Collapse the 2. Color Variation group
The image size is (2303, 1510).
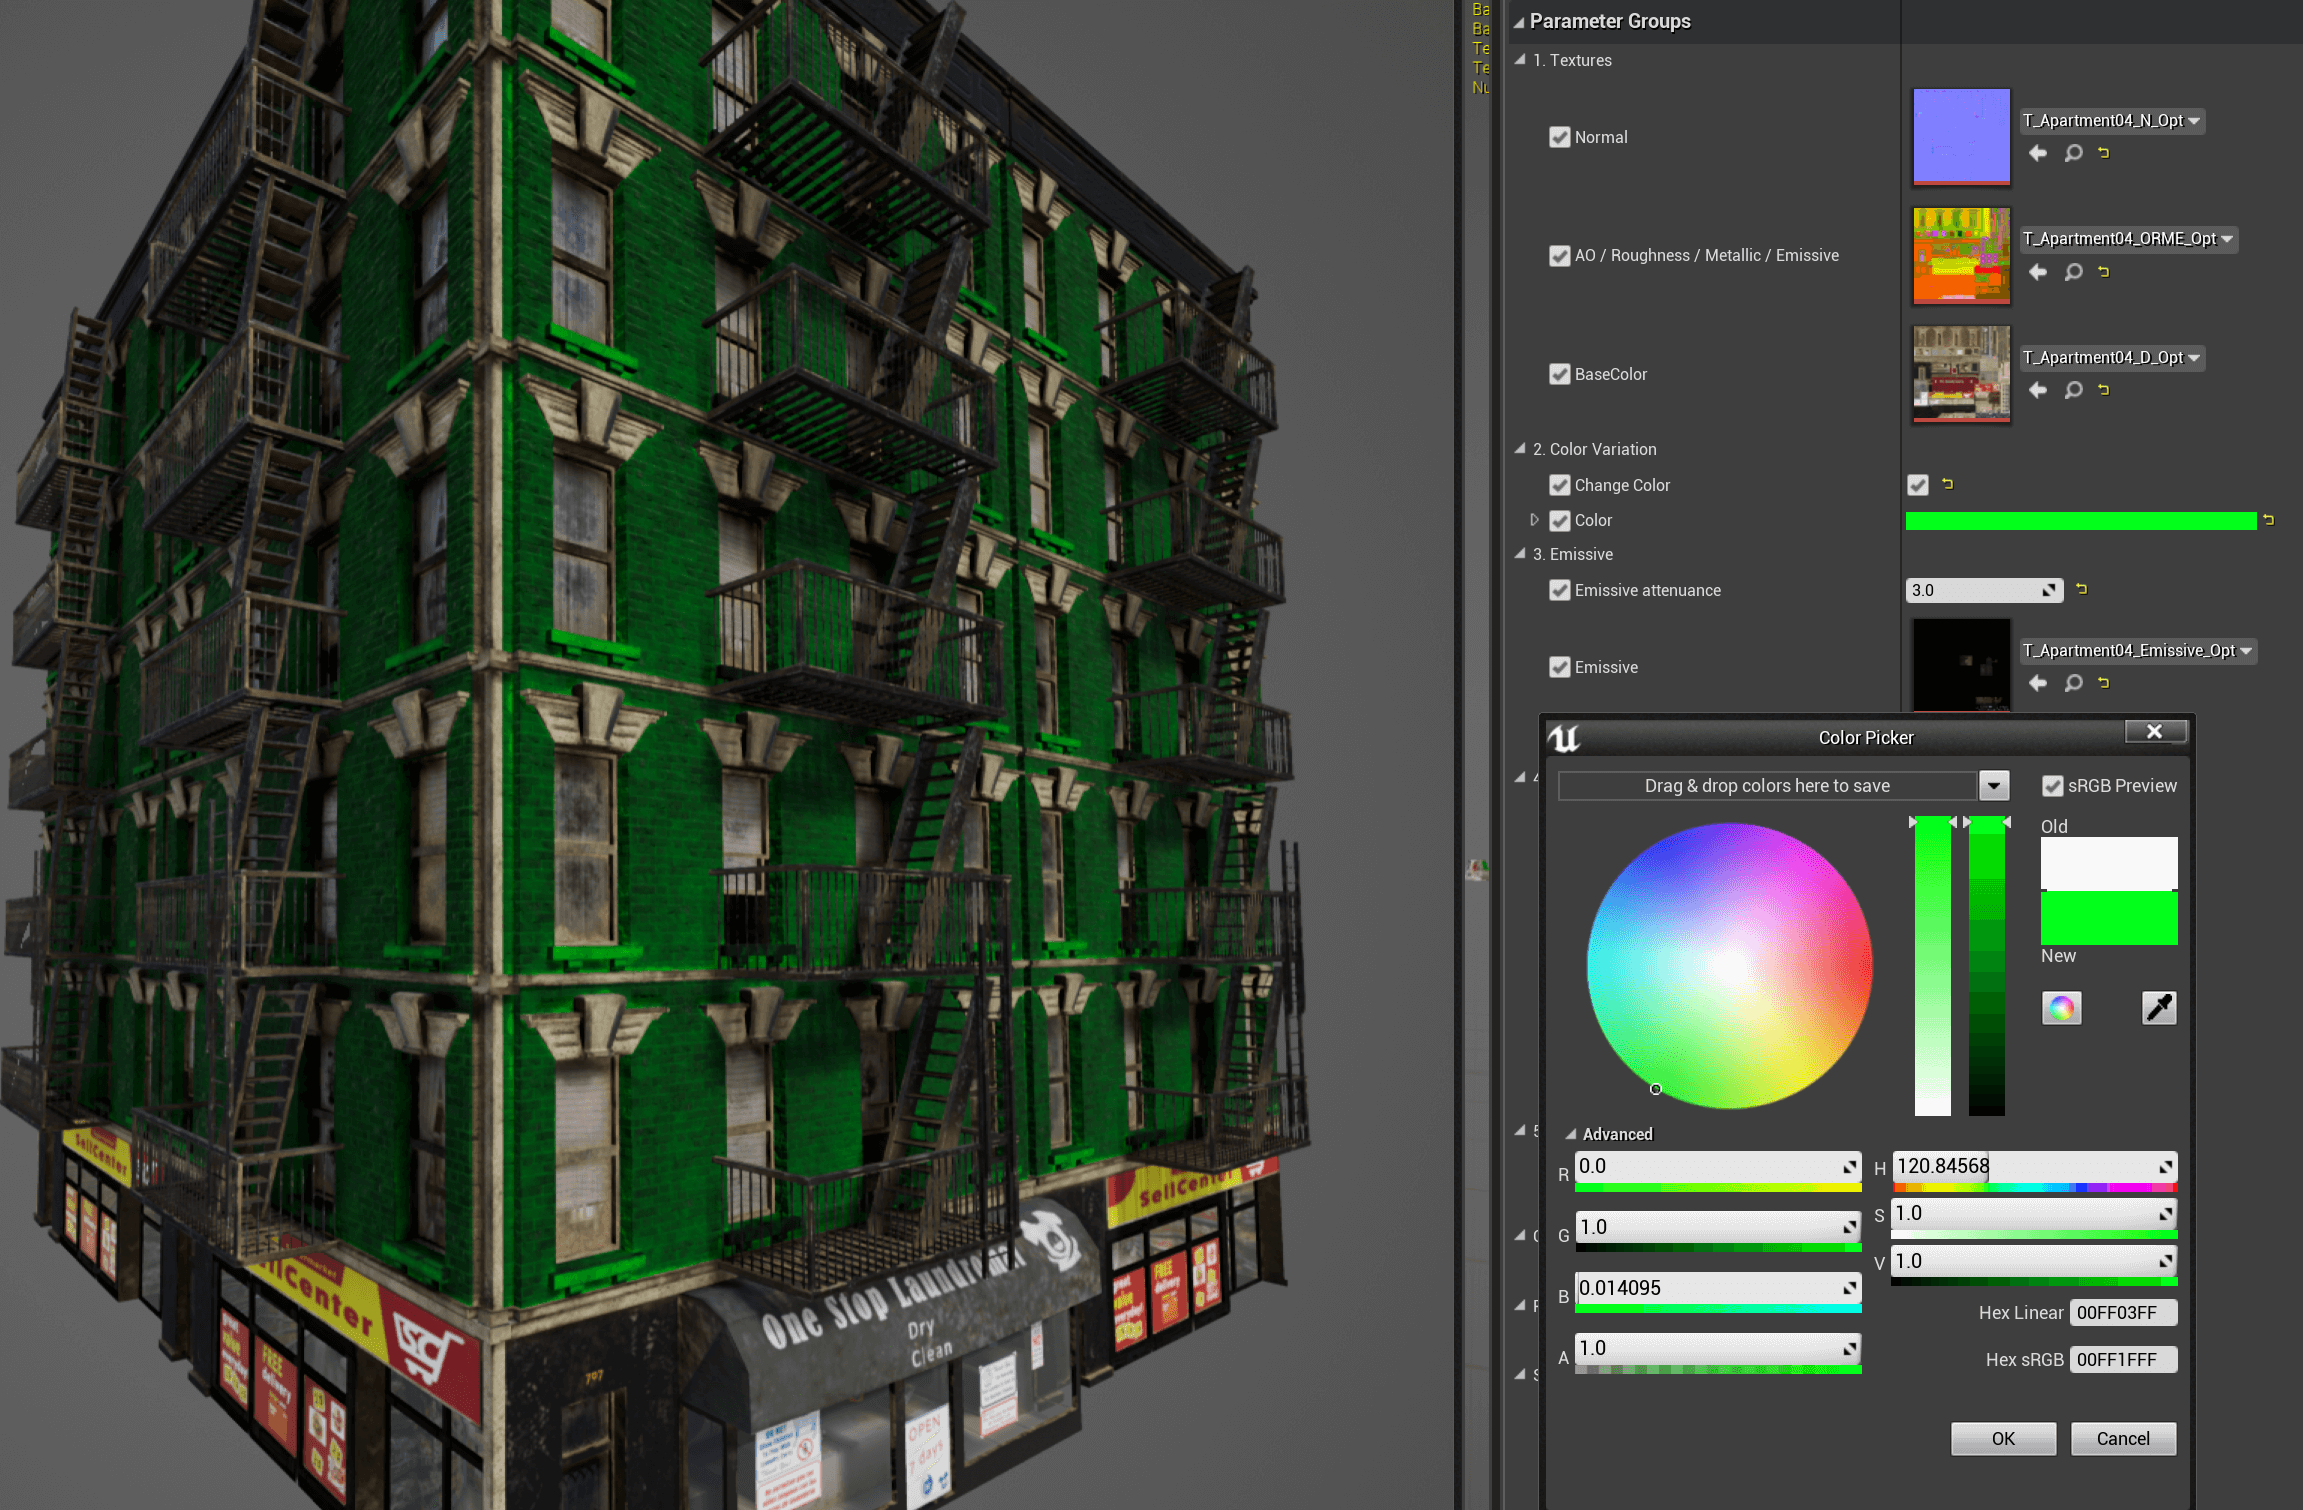[1520, 449]
